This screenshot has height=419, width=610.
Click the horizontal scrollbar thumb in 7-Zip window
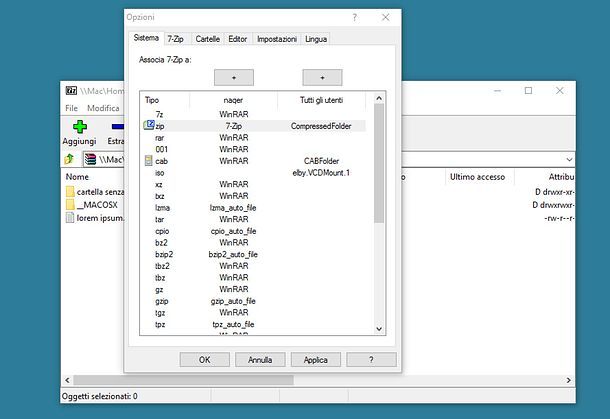coord(183,380)
